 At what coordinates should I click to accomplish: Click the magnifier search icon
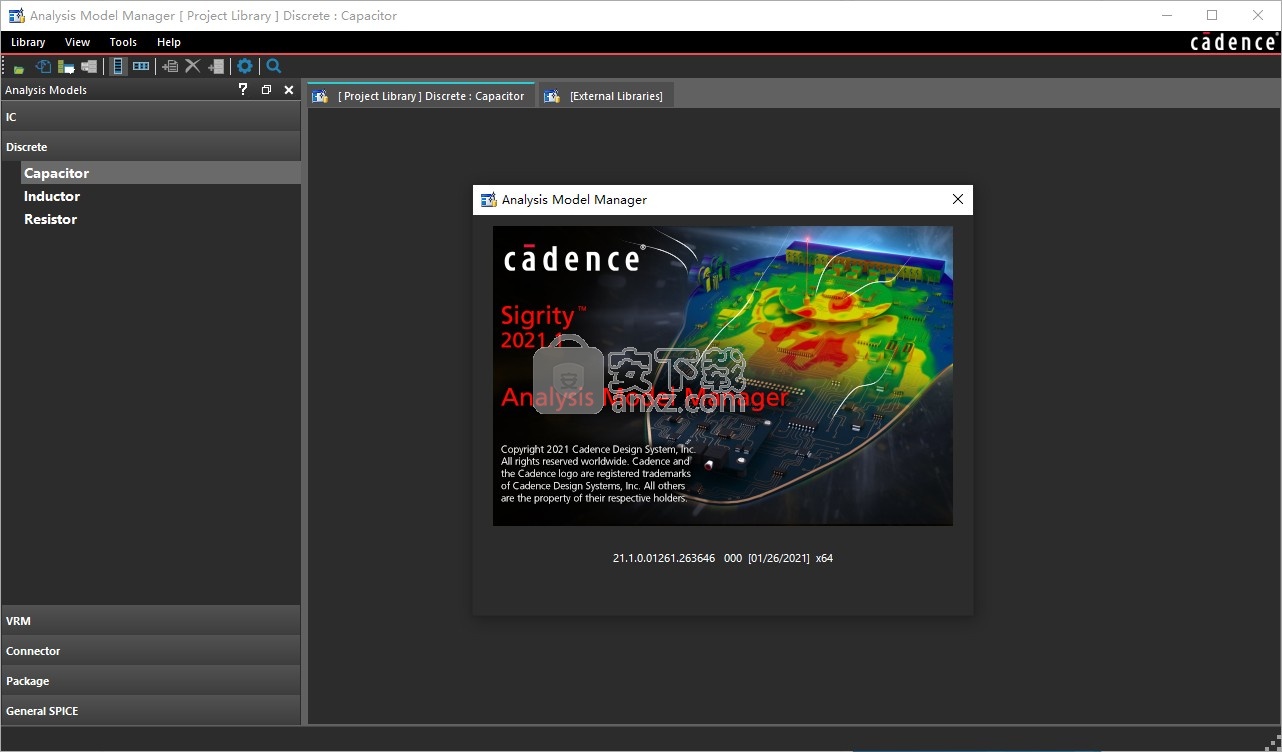tap(274, 67)
